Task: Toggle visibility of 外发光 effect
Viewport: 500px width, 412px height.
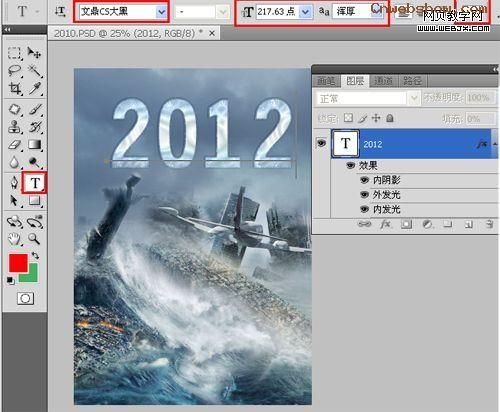Action: (364, 195)
